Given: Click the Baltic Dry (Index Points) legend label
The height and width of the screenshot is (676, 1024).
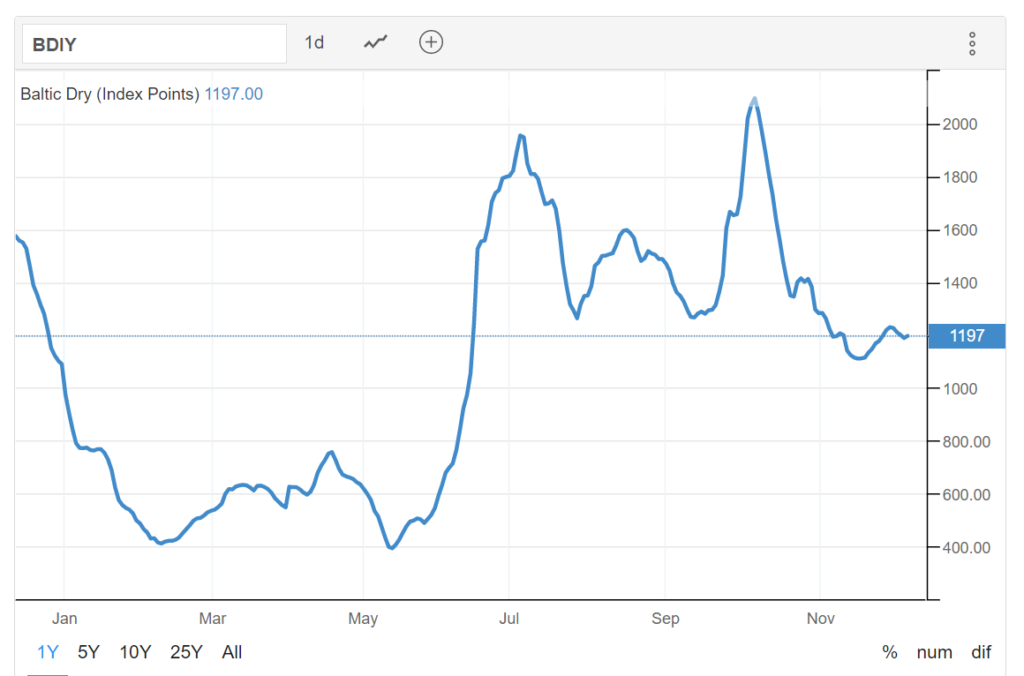Looking at the screenshot, I should [x=110, y=94].
